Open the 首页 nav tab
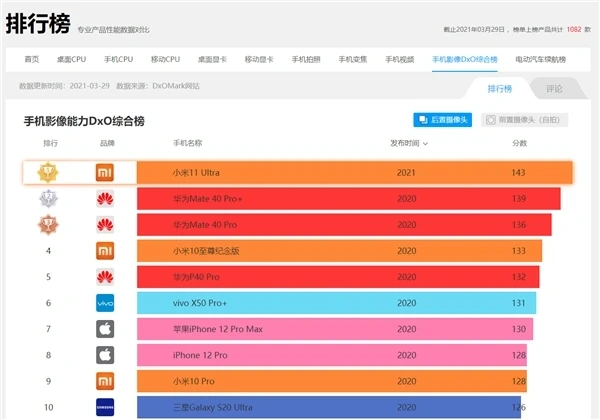The height and width of the screenshot is (420, 600). coord(32,59)
